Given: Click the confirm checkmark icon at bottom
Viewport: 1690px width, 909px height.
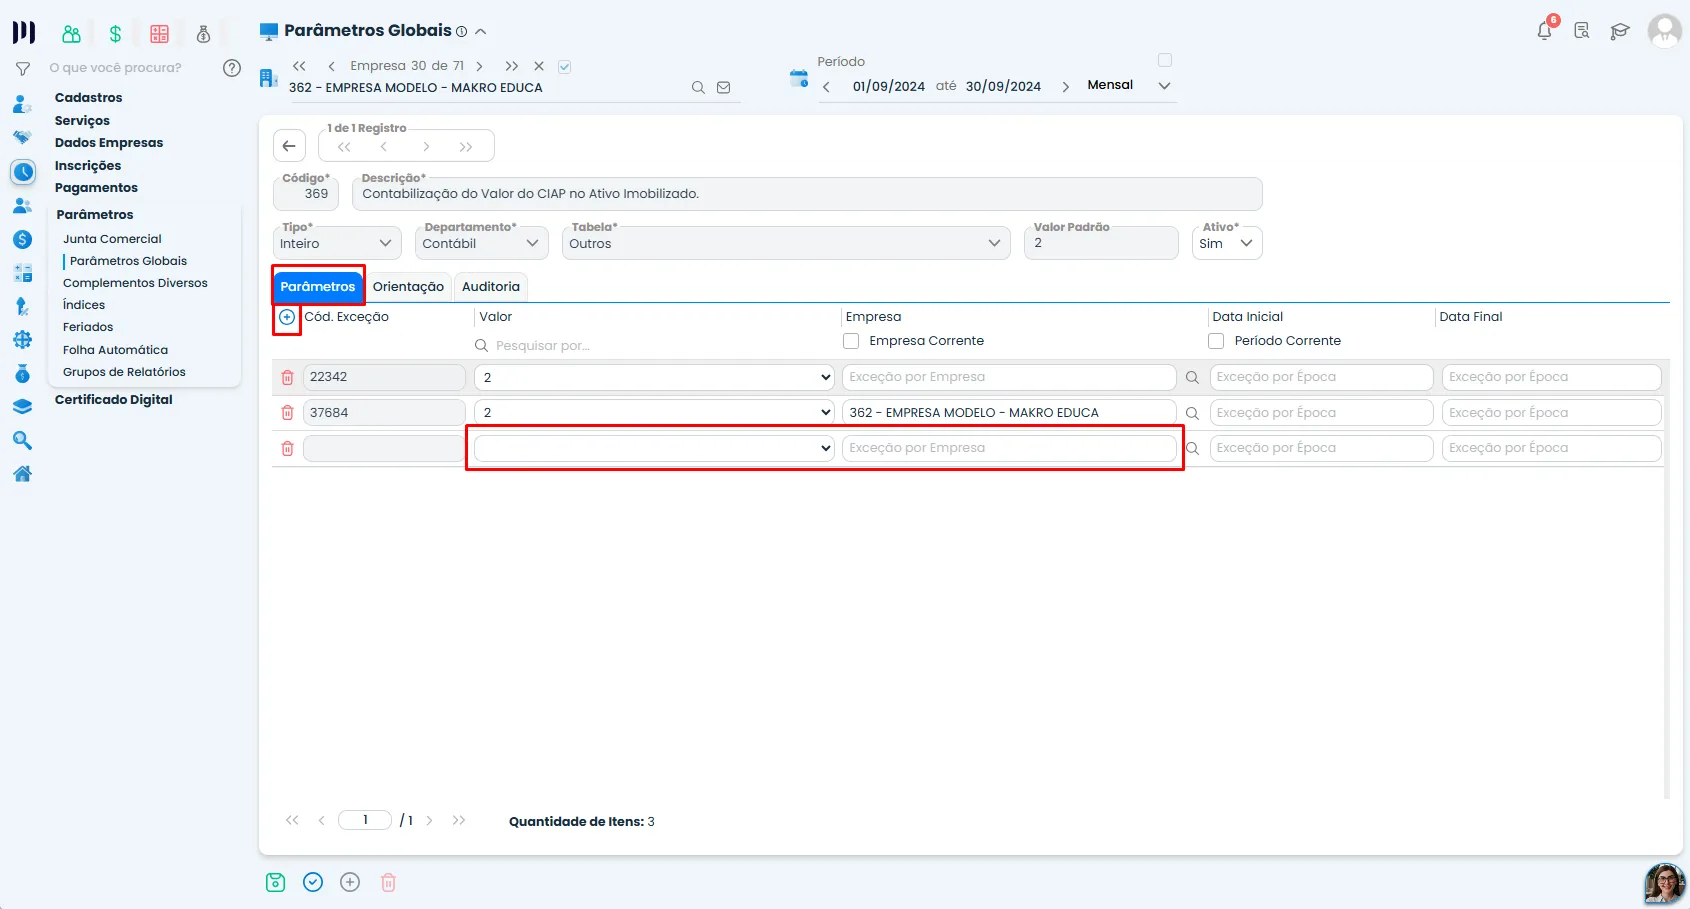Looking at the screenshot, I should point(313,882).
